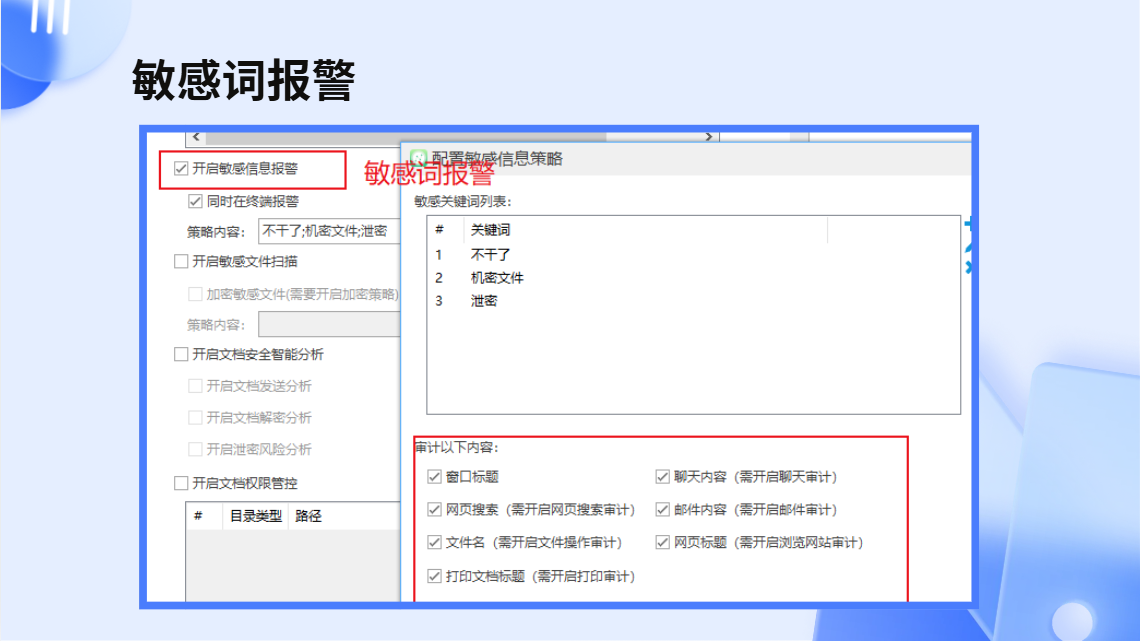Click the 策略内容 field containing 不干了;机密文件;泄密

pyautogui.click(x=329, y=231)
